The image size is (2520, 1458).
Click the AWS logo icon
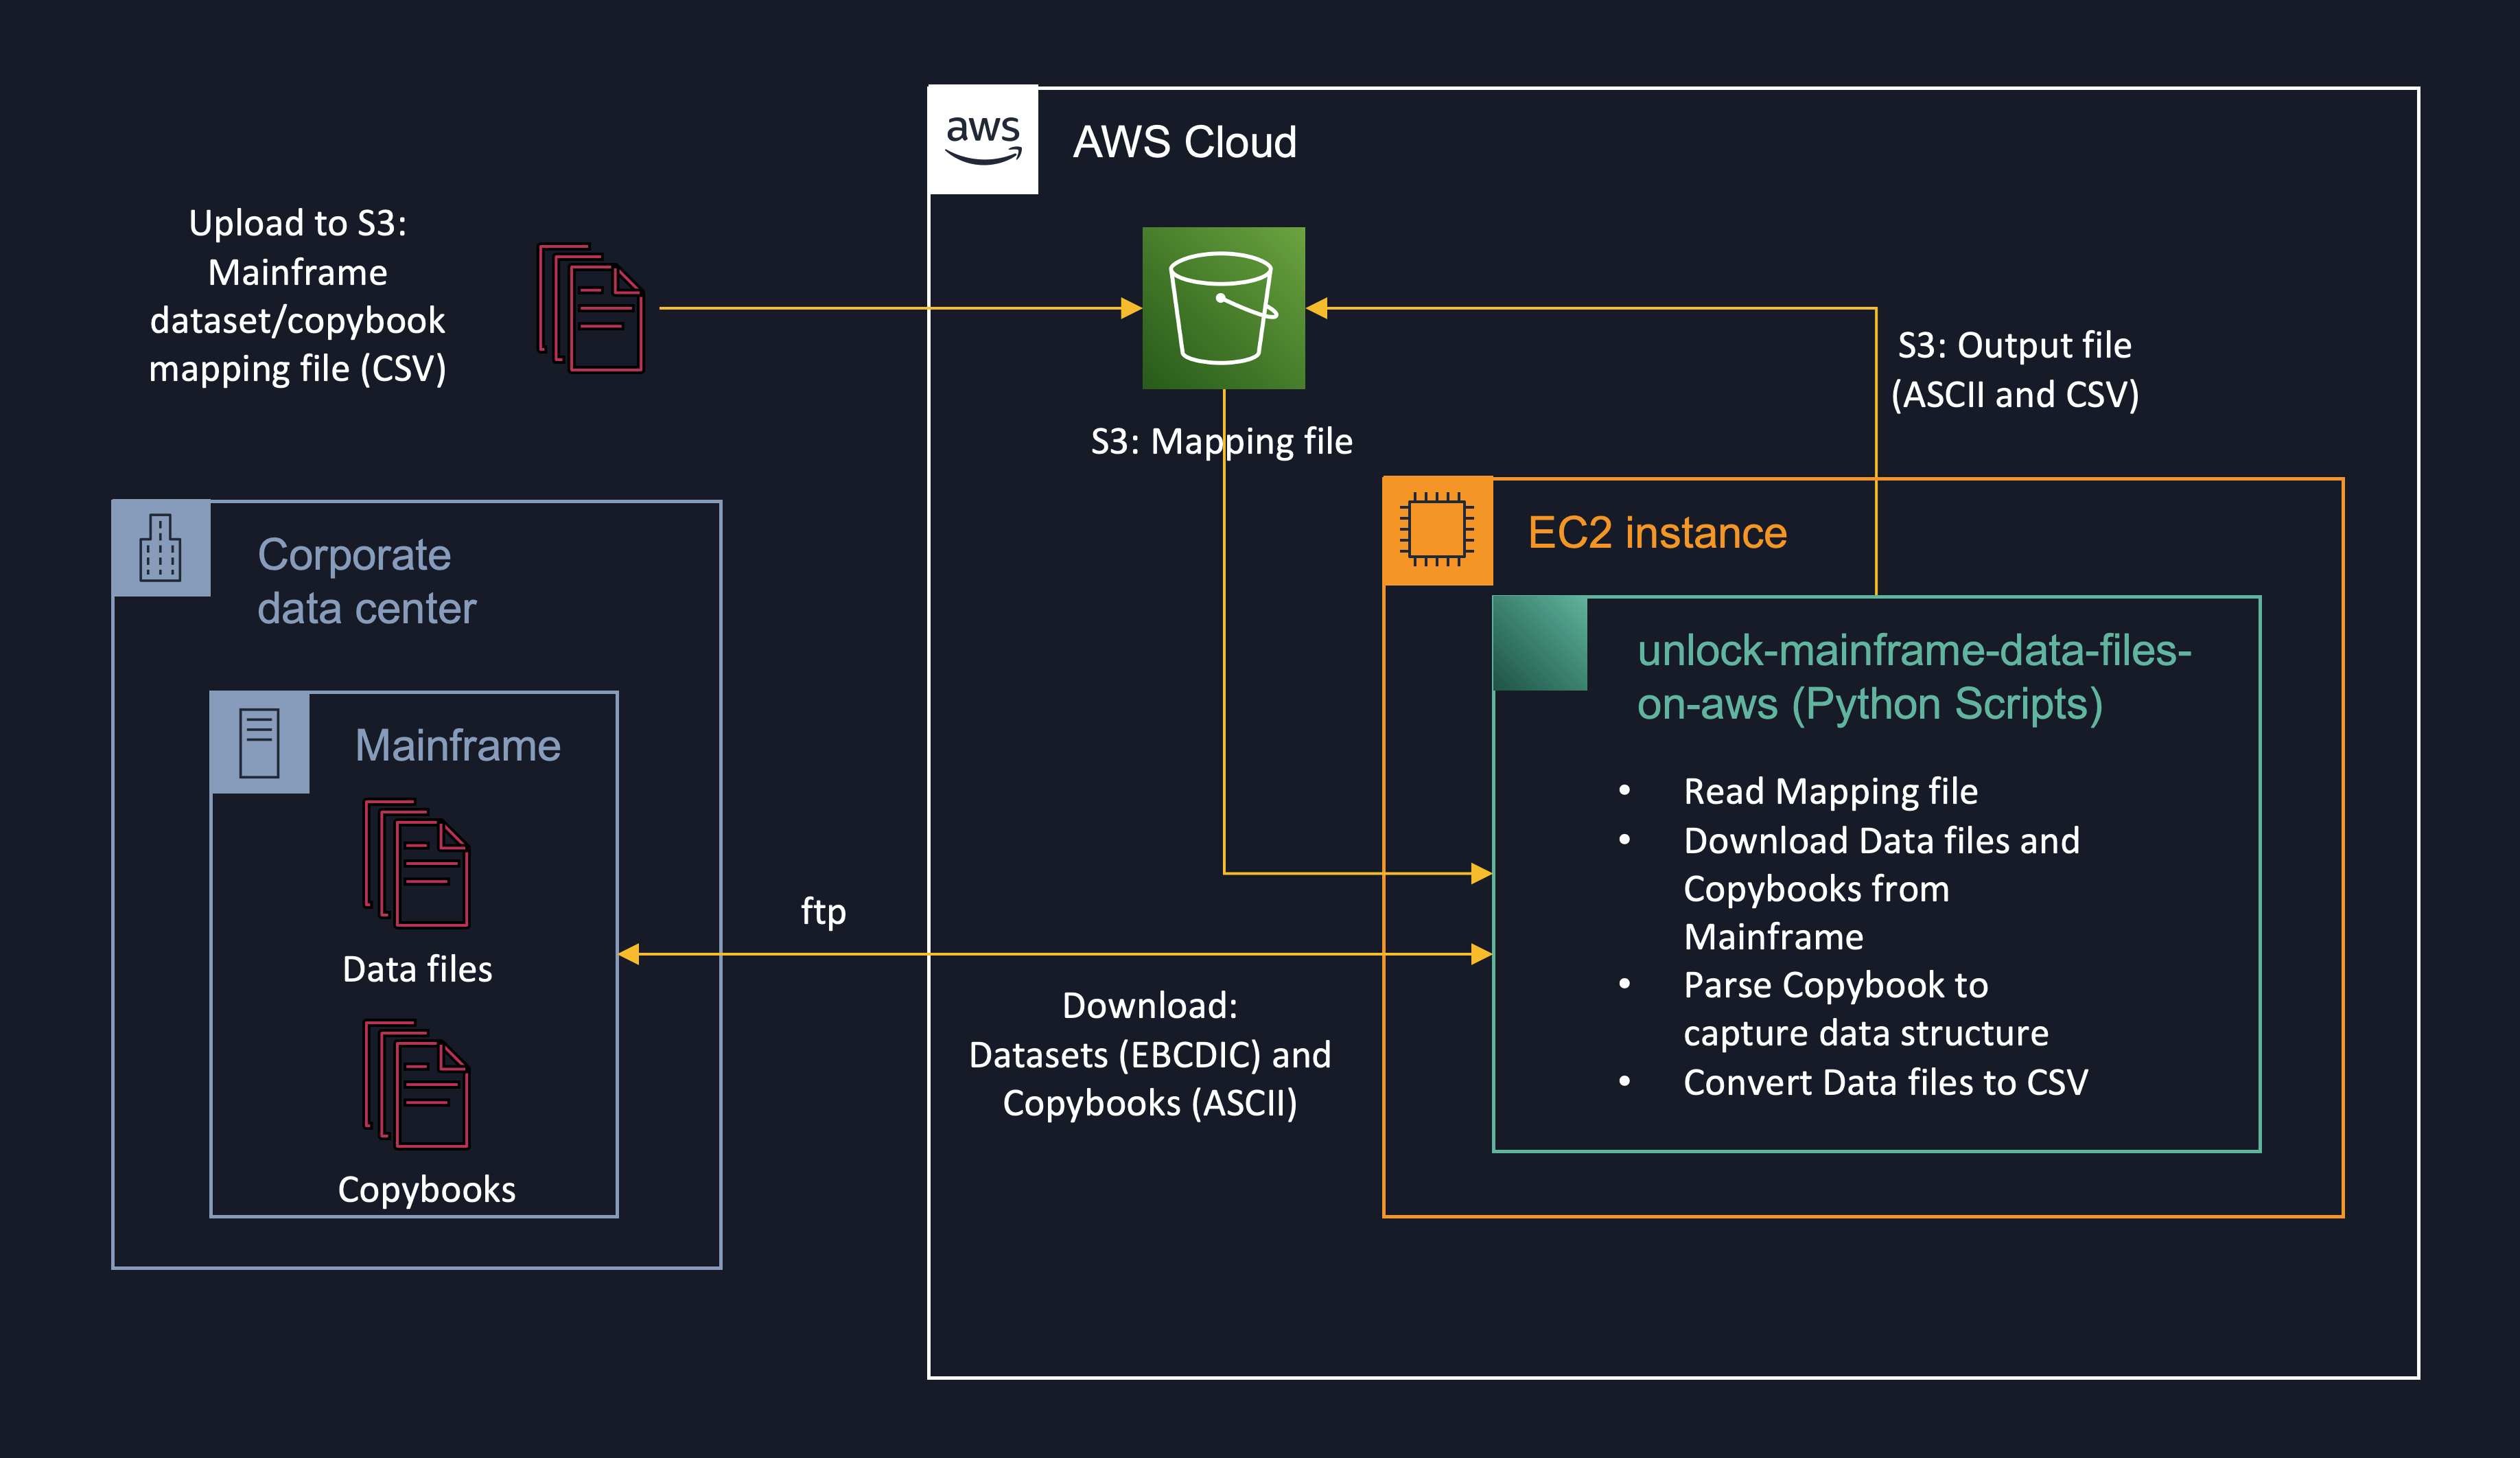click(x=983, y=140)
